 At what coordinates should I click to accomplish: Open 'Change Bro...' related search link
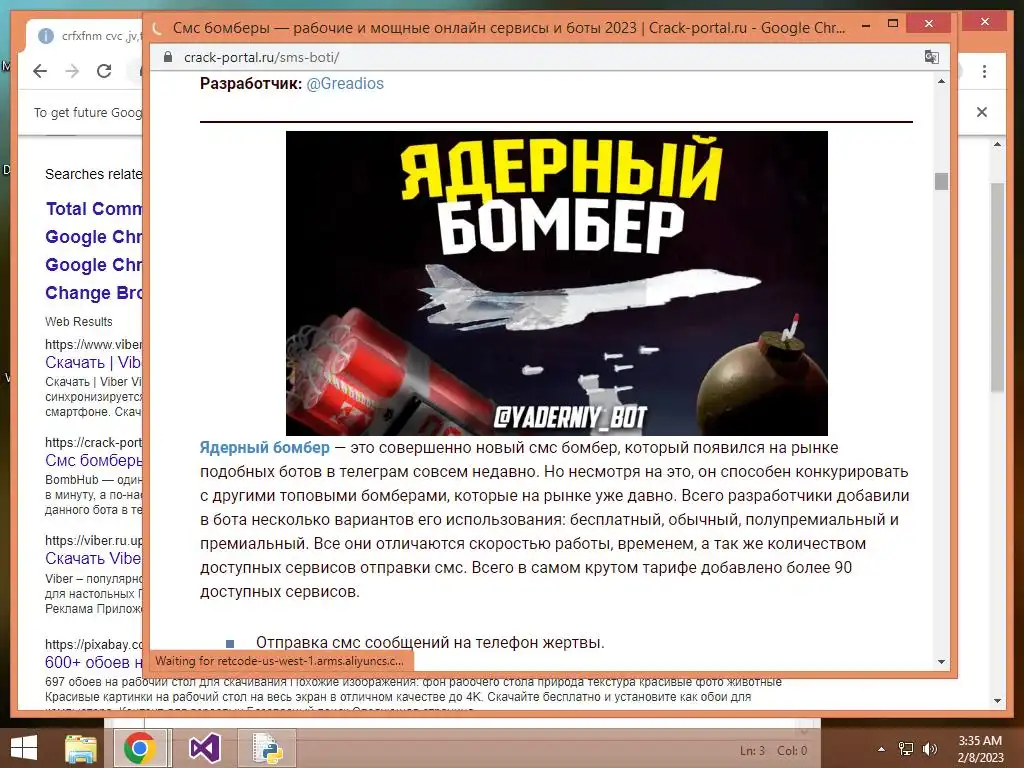(x=94, y=293)
